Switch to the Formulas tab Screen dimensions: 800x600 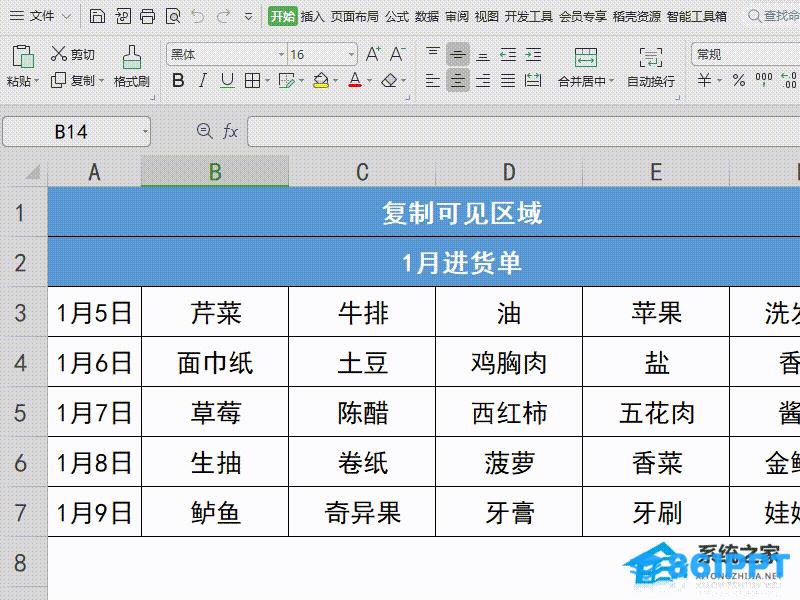pyautogui.click(x=396, y=16)
